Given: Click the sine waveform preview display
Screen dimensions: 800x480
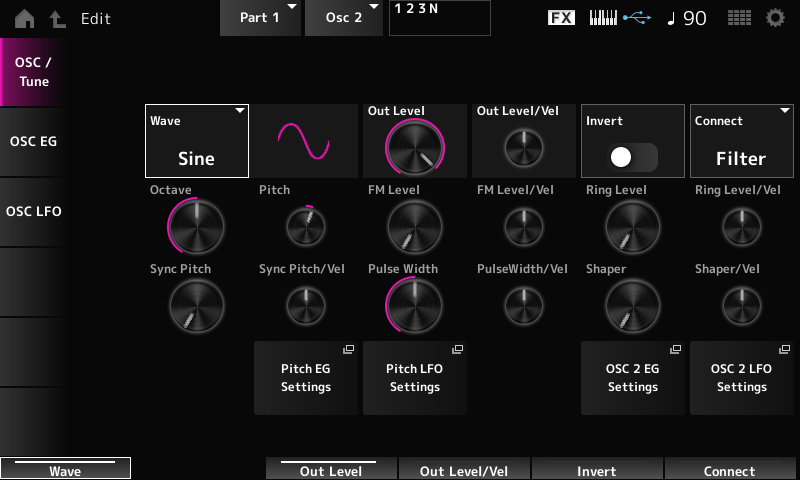Looking at the screenshot, I should pyautogui.click(x=303, y=141).
